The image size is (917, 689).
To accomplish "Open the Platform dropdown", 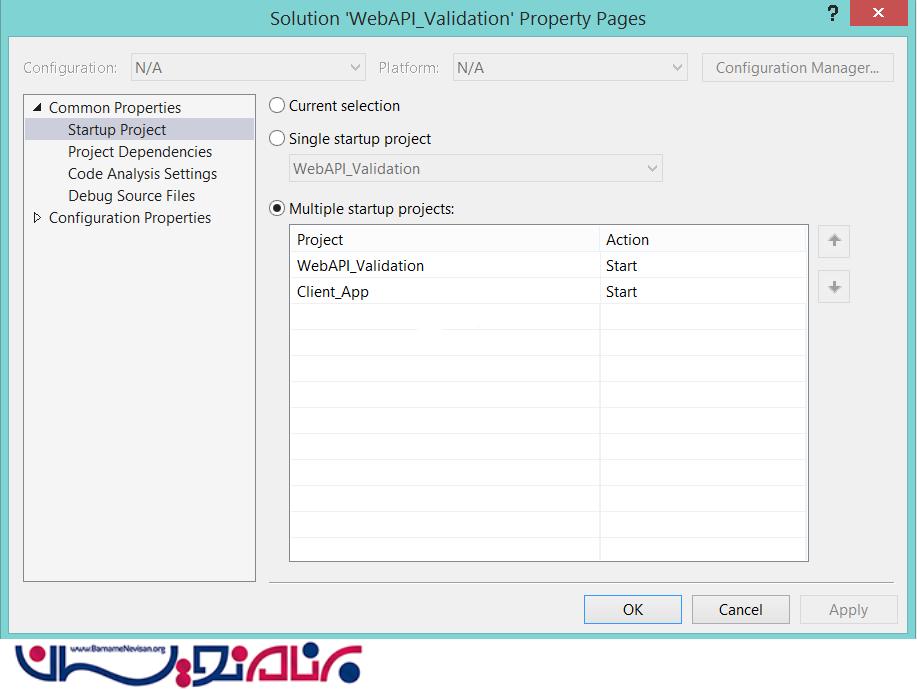I will [x=570, y=68].
